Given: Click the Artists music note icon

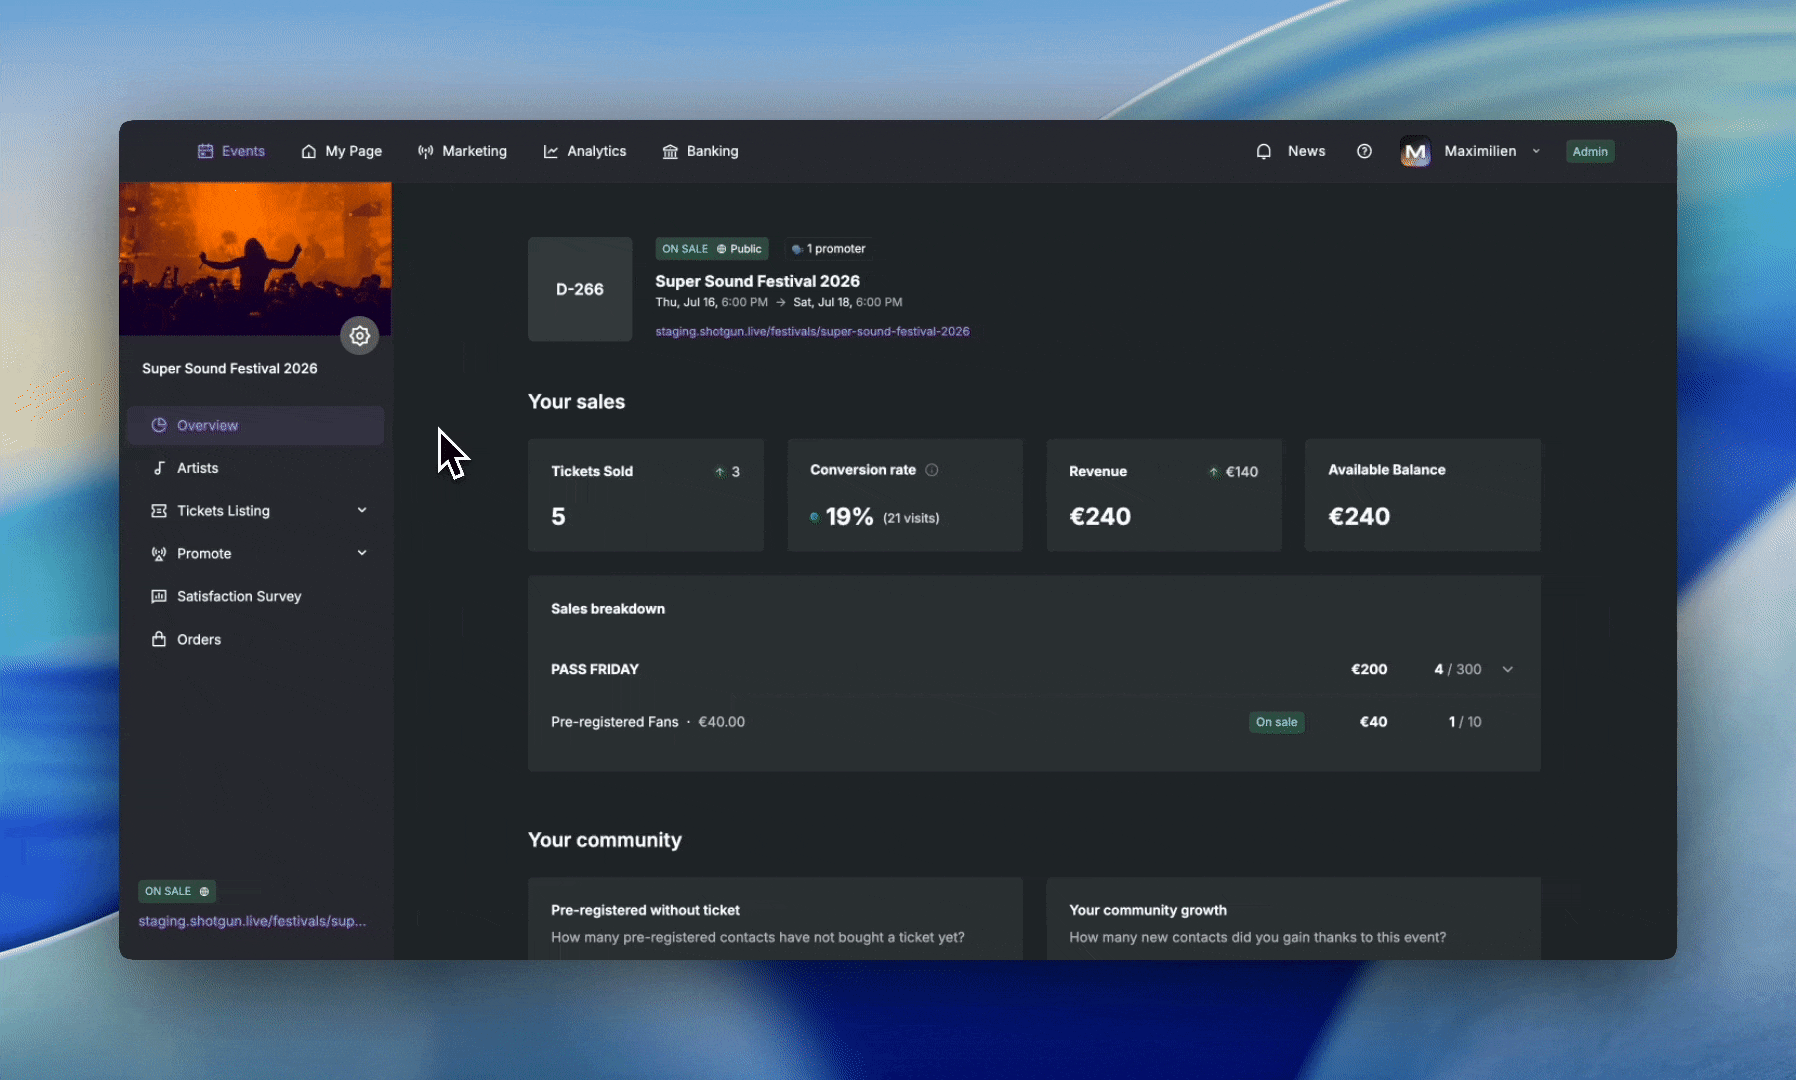Looking at the screenshot, I should tap(159, 468).
